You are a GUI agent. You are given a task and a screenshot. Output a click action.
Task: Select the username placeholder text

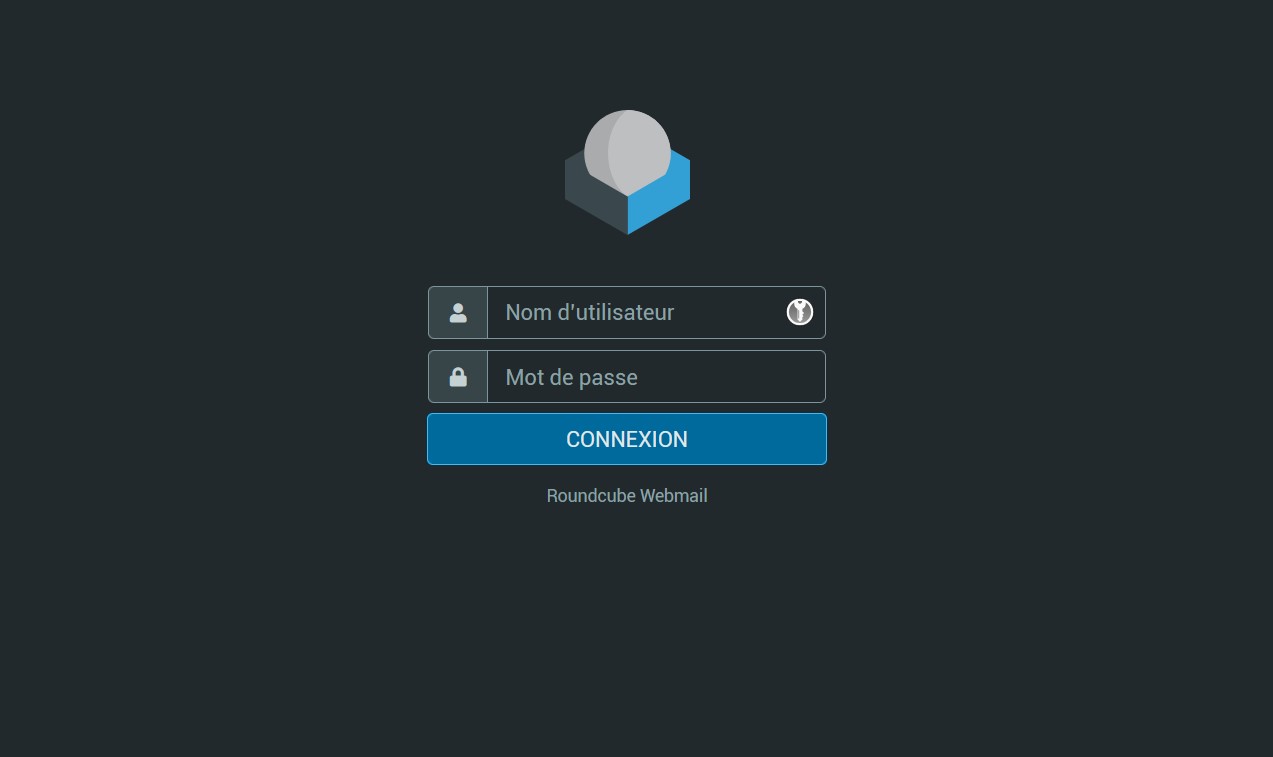tap(590, 313)
